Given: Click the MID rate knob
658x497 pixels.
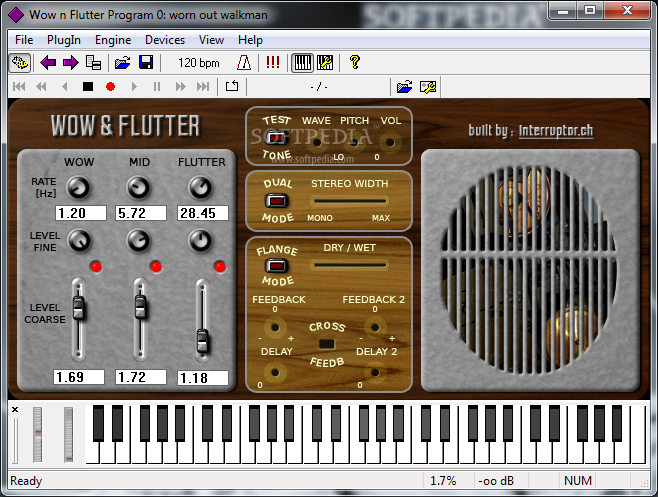Looking at the screenshot, I should point(138,188).
